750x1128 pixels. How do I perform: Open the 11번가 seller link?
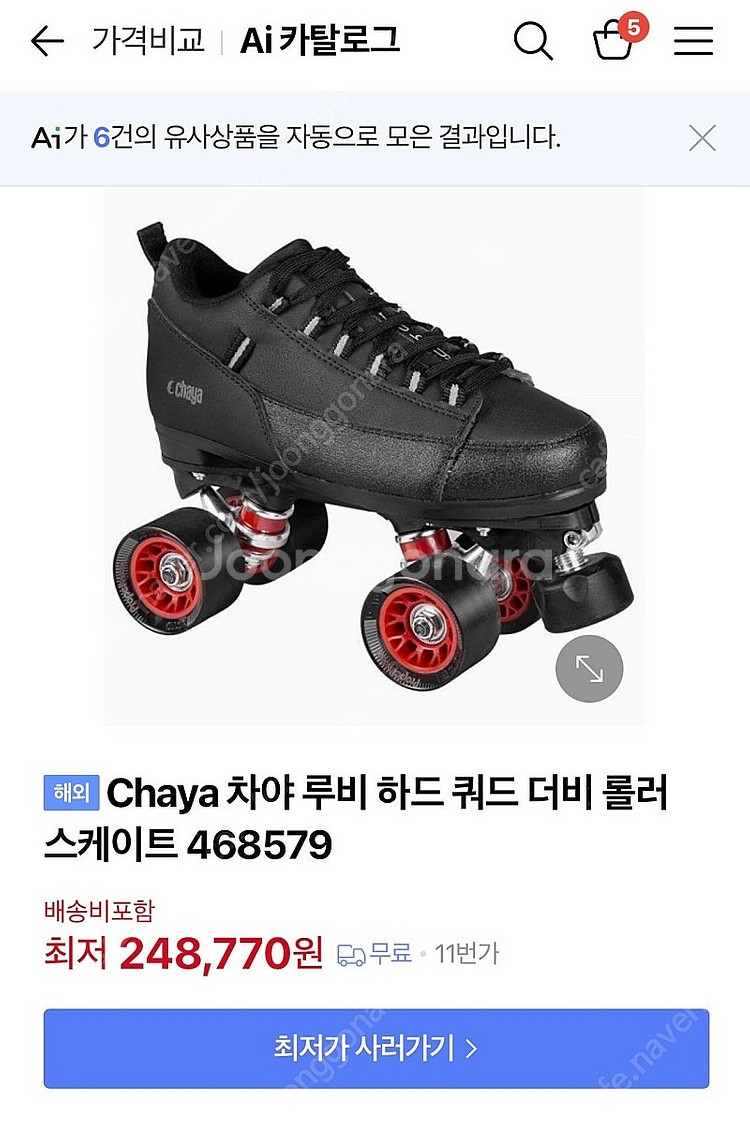coord(467,954)
